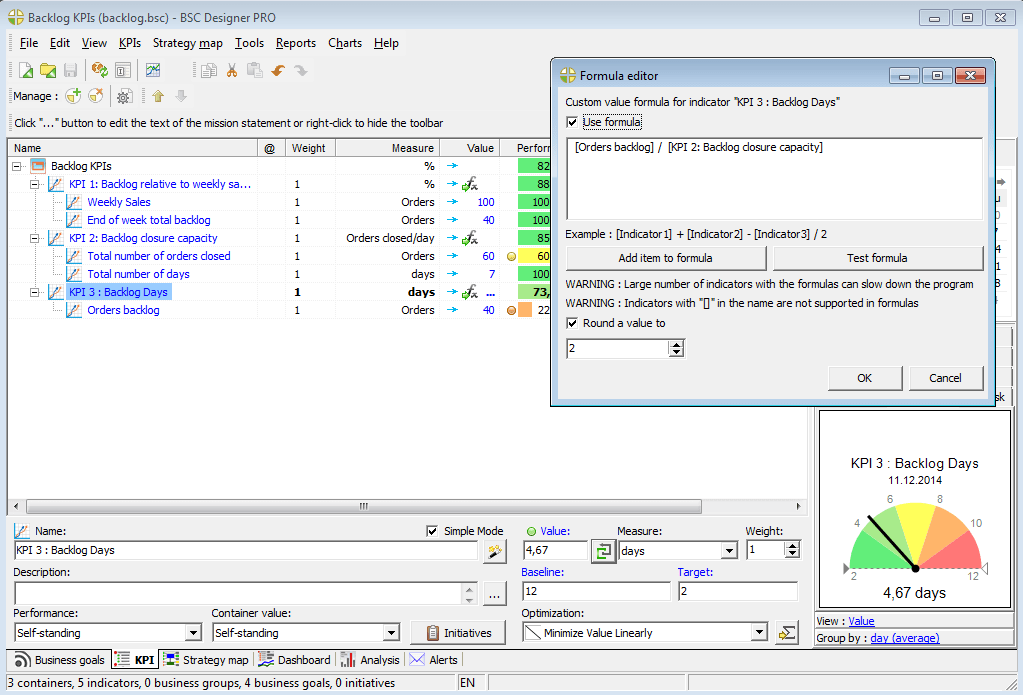Create a new scorecard file

[26, 70]
